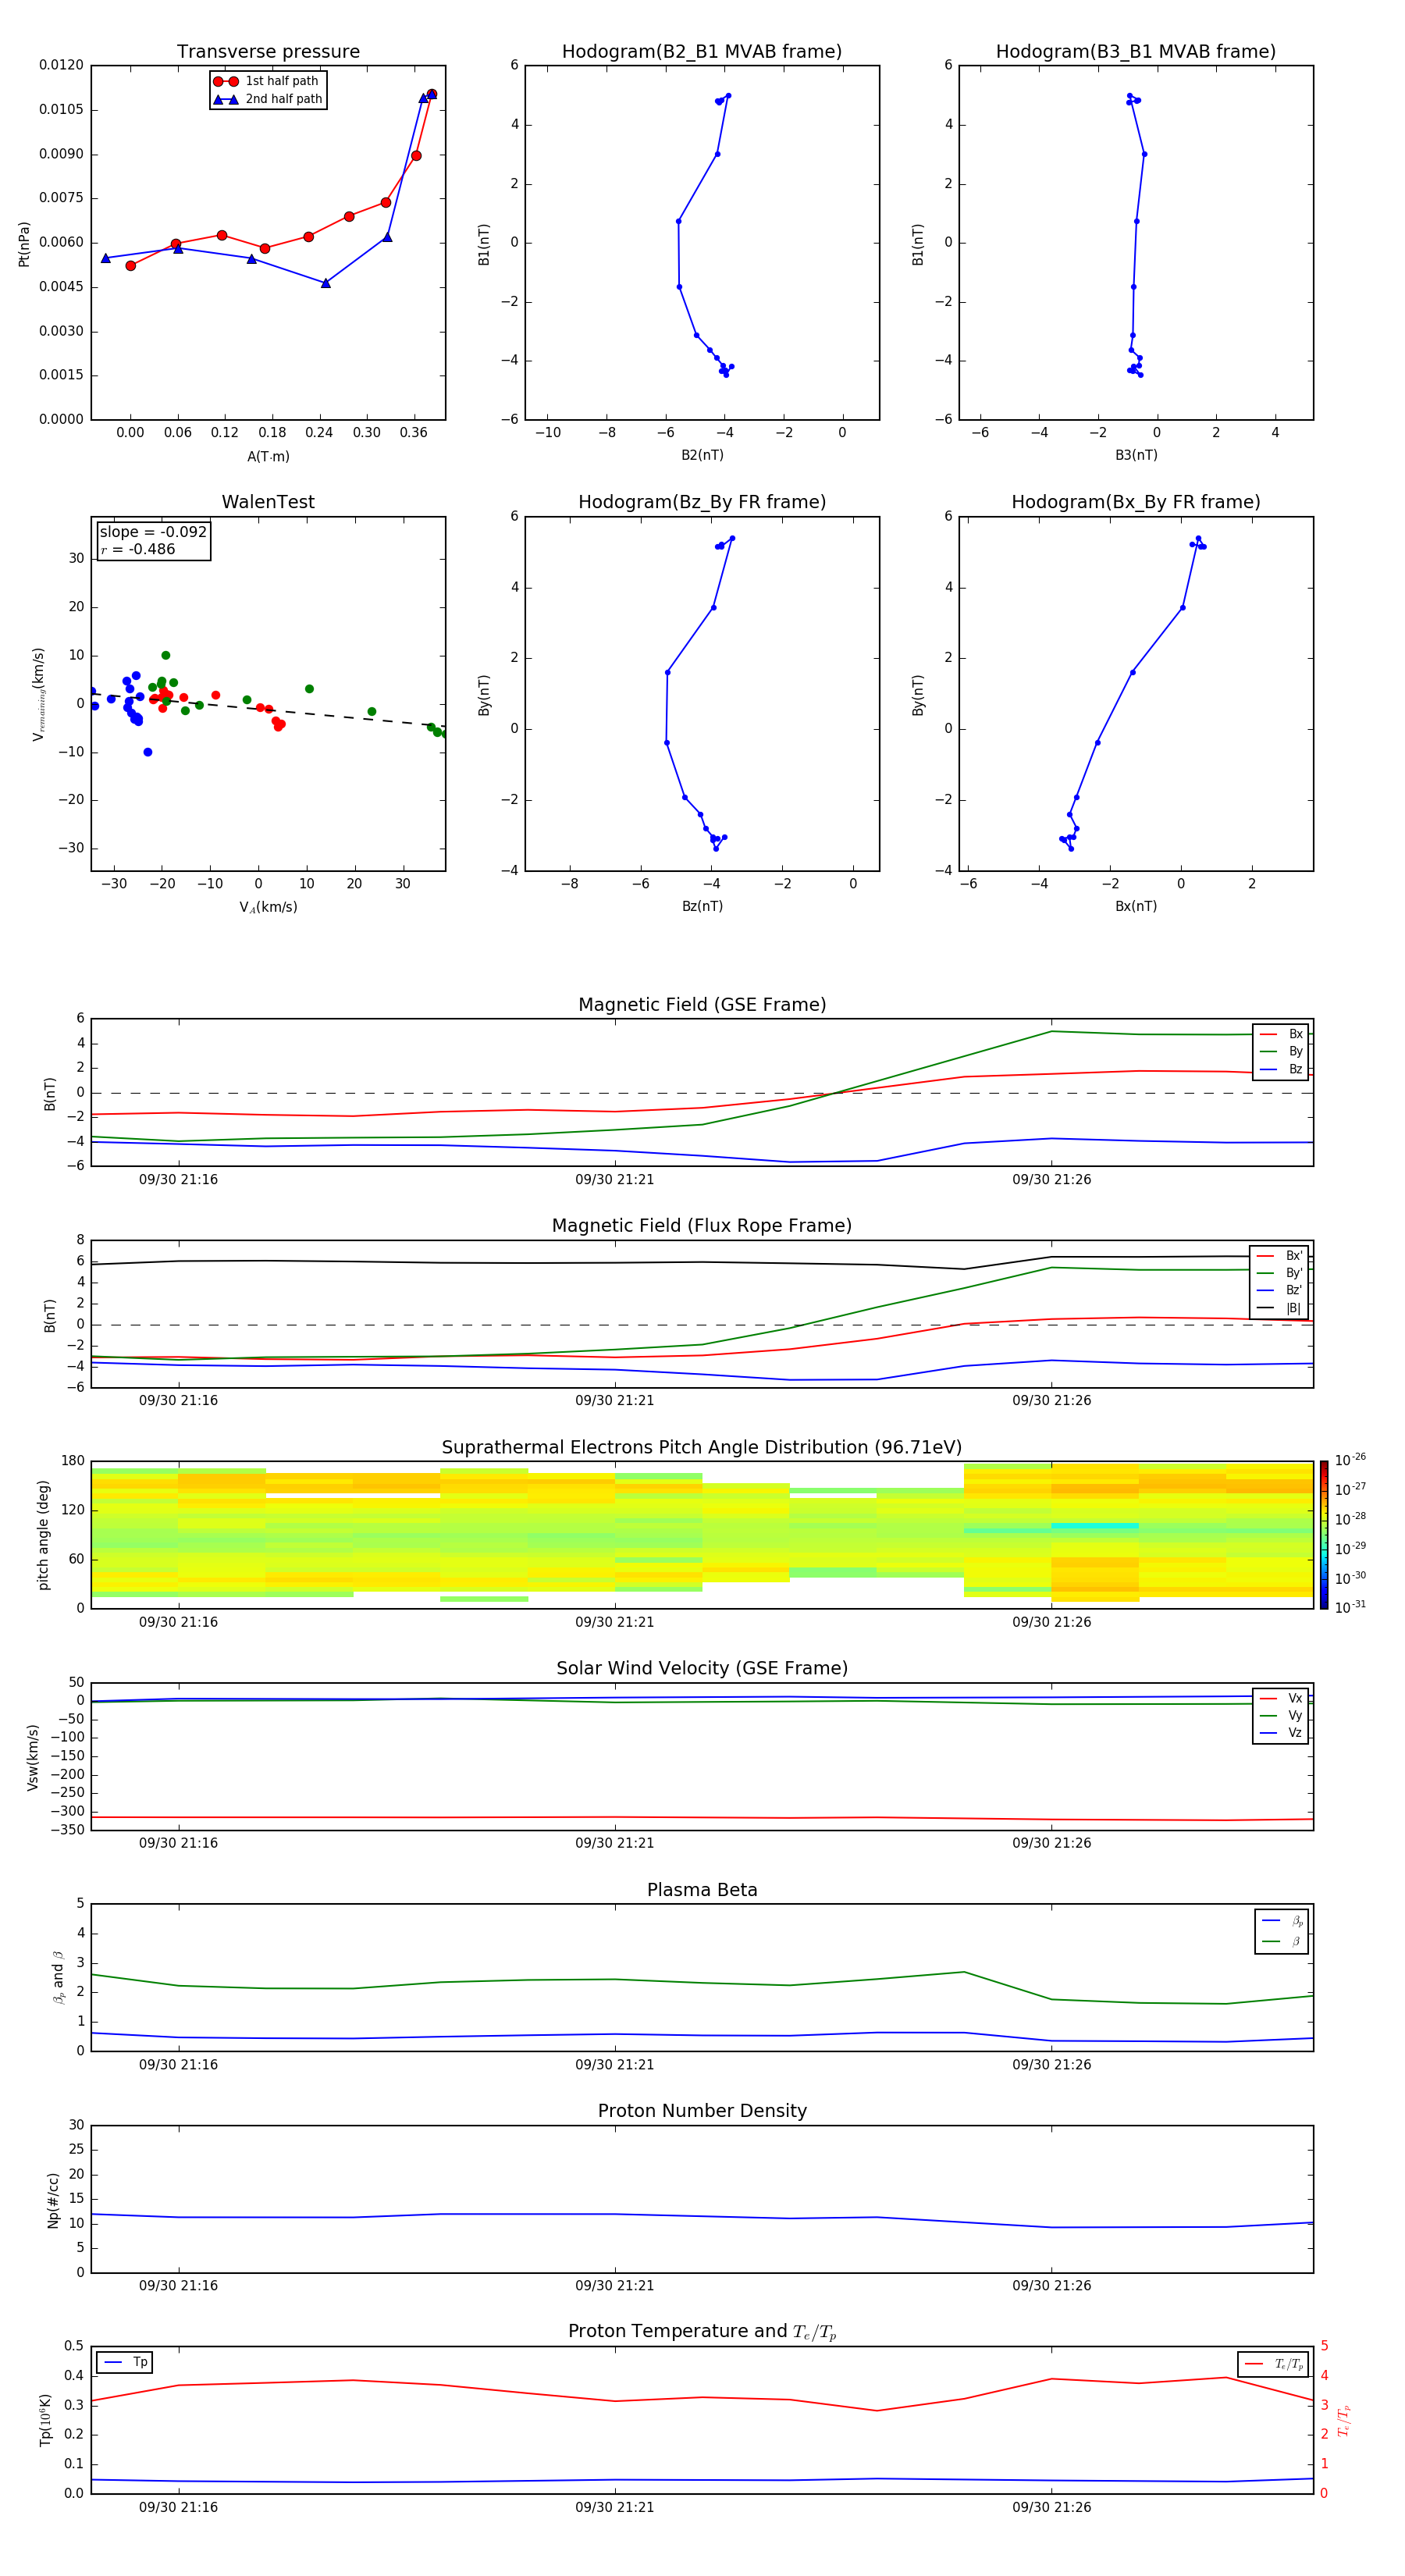Click 'Magnetic Field (GSE Frame)' title
The image size is (1405, 2576).
coord(702,1005)
